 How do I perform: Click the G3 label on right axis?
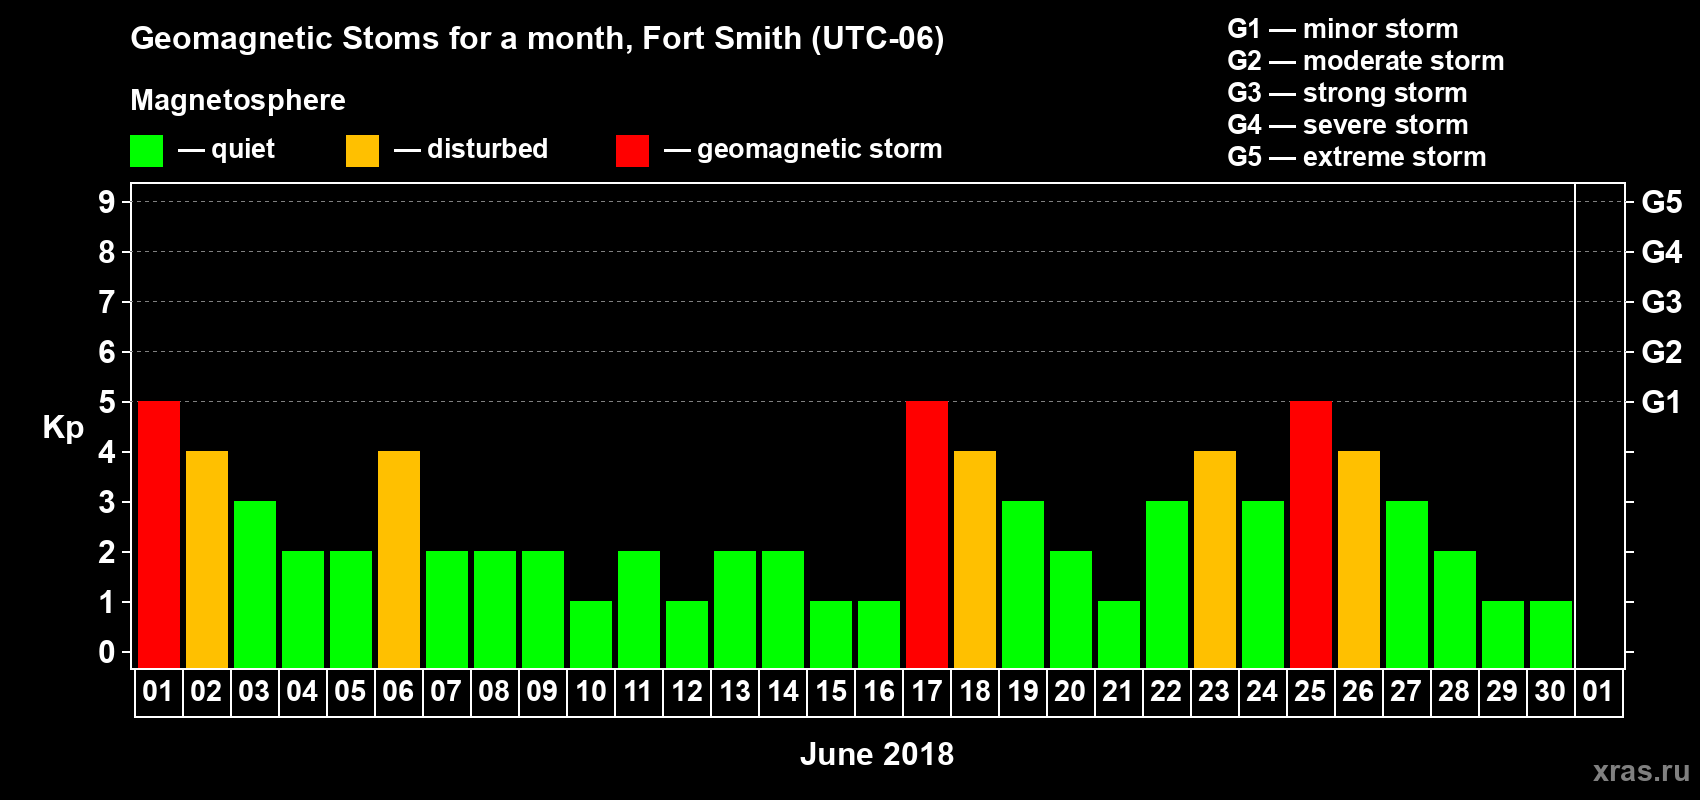pyautogui.click(x=1662, y=302)
